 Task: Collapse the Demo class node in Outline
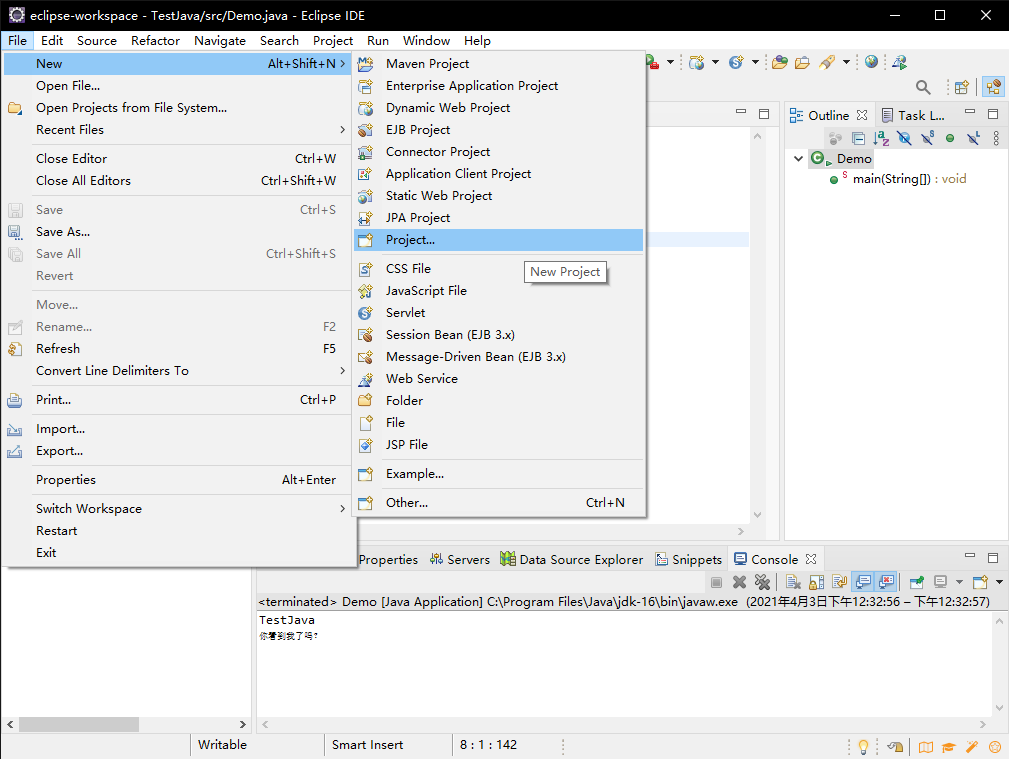coord(799,158)
